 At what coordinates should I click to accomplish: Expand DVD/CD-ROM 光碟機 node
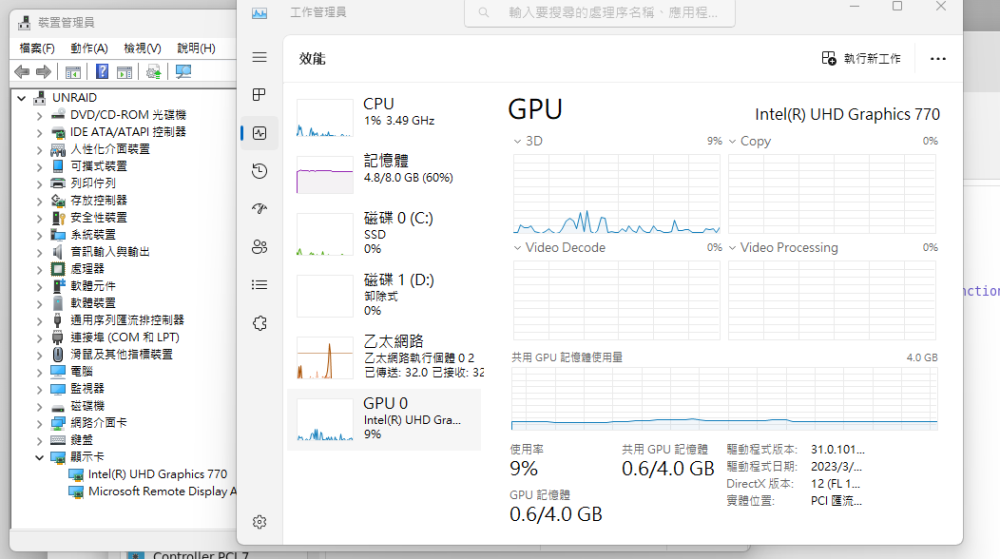[x=40, y=116]
